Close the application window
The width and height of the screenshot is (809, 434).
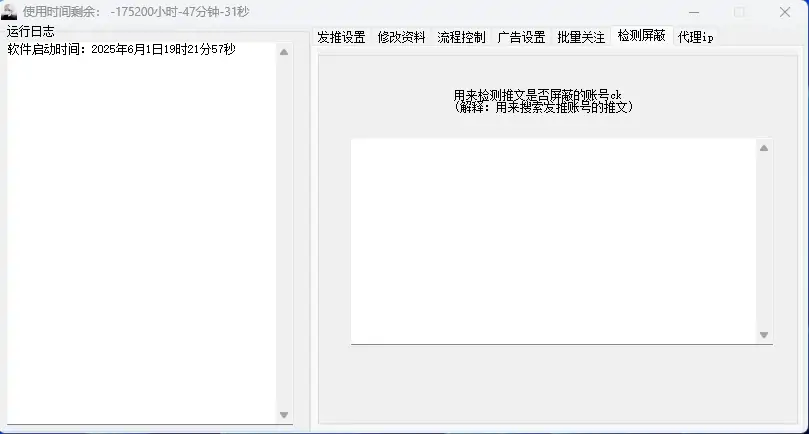coord(785,12)
